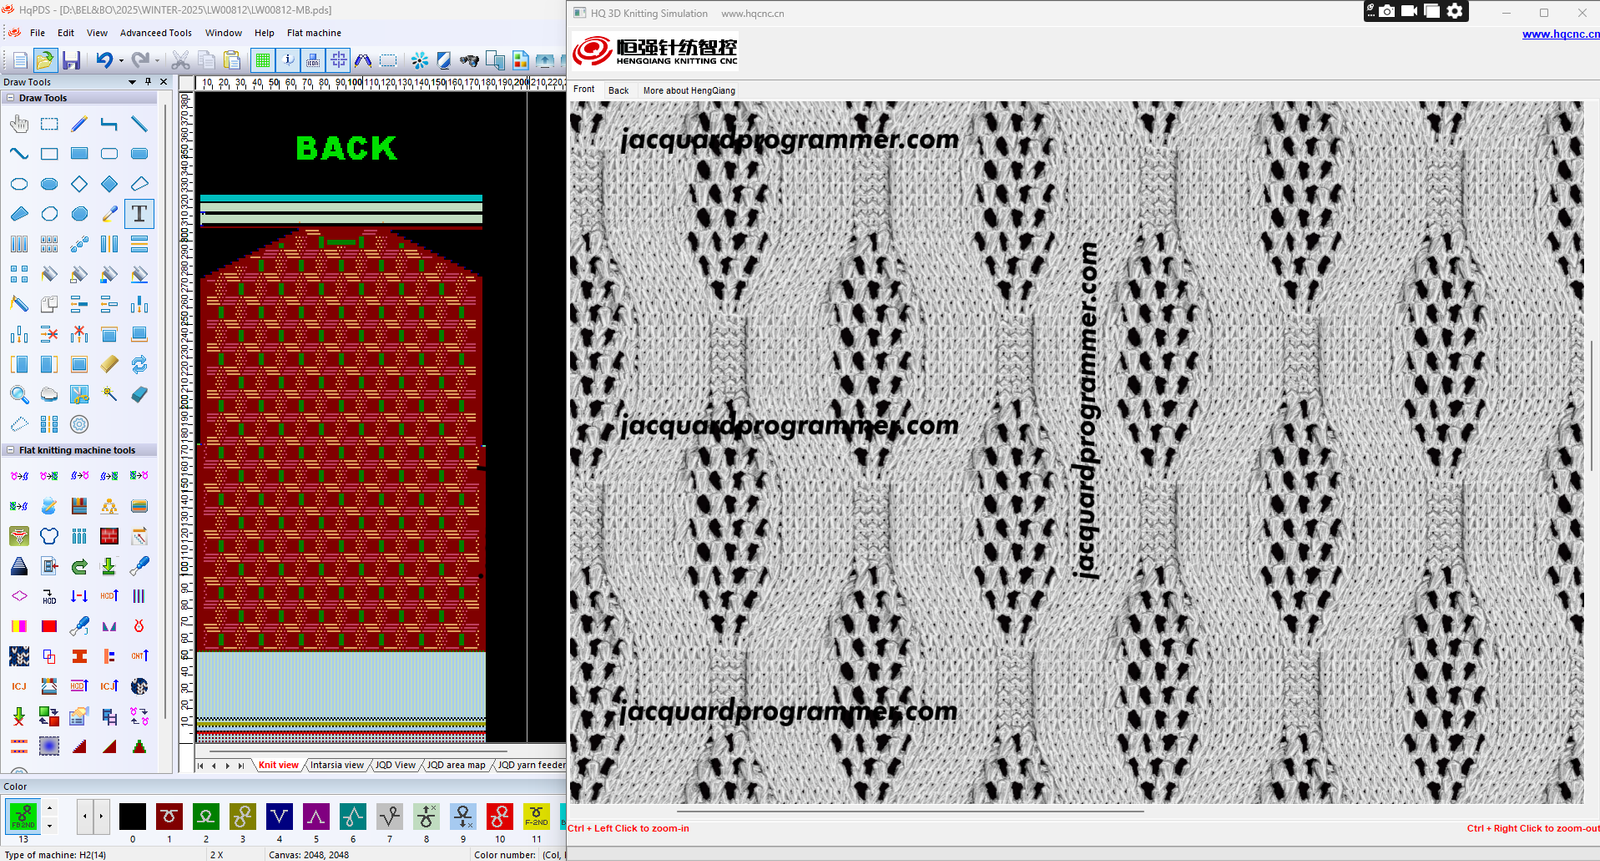The width and height of the screenshot is (1600, 861).
Task: Collapse Flat knitting machine tools section
Action: 10,450
